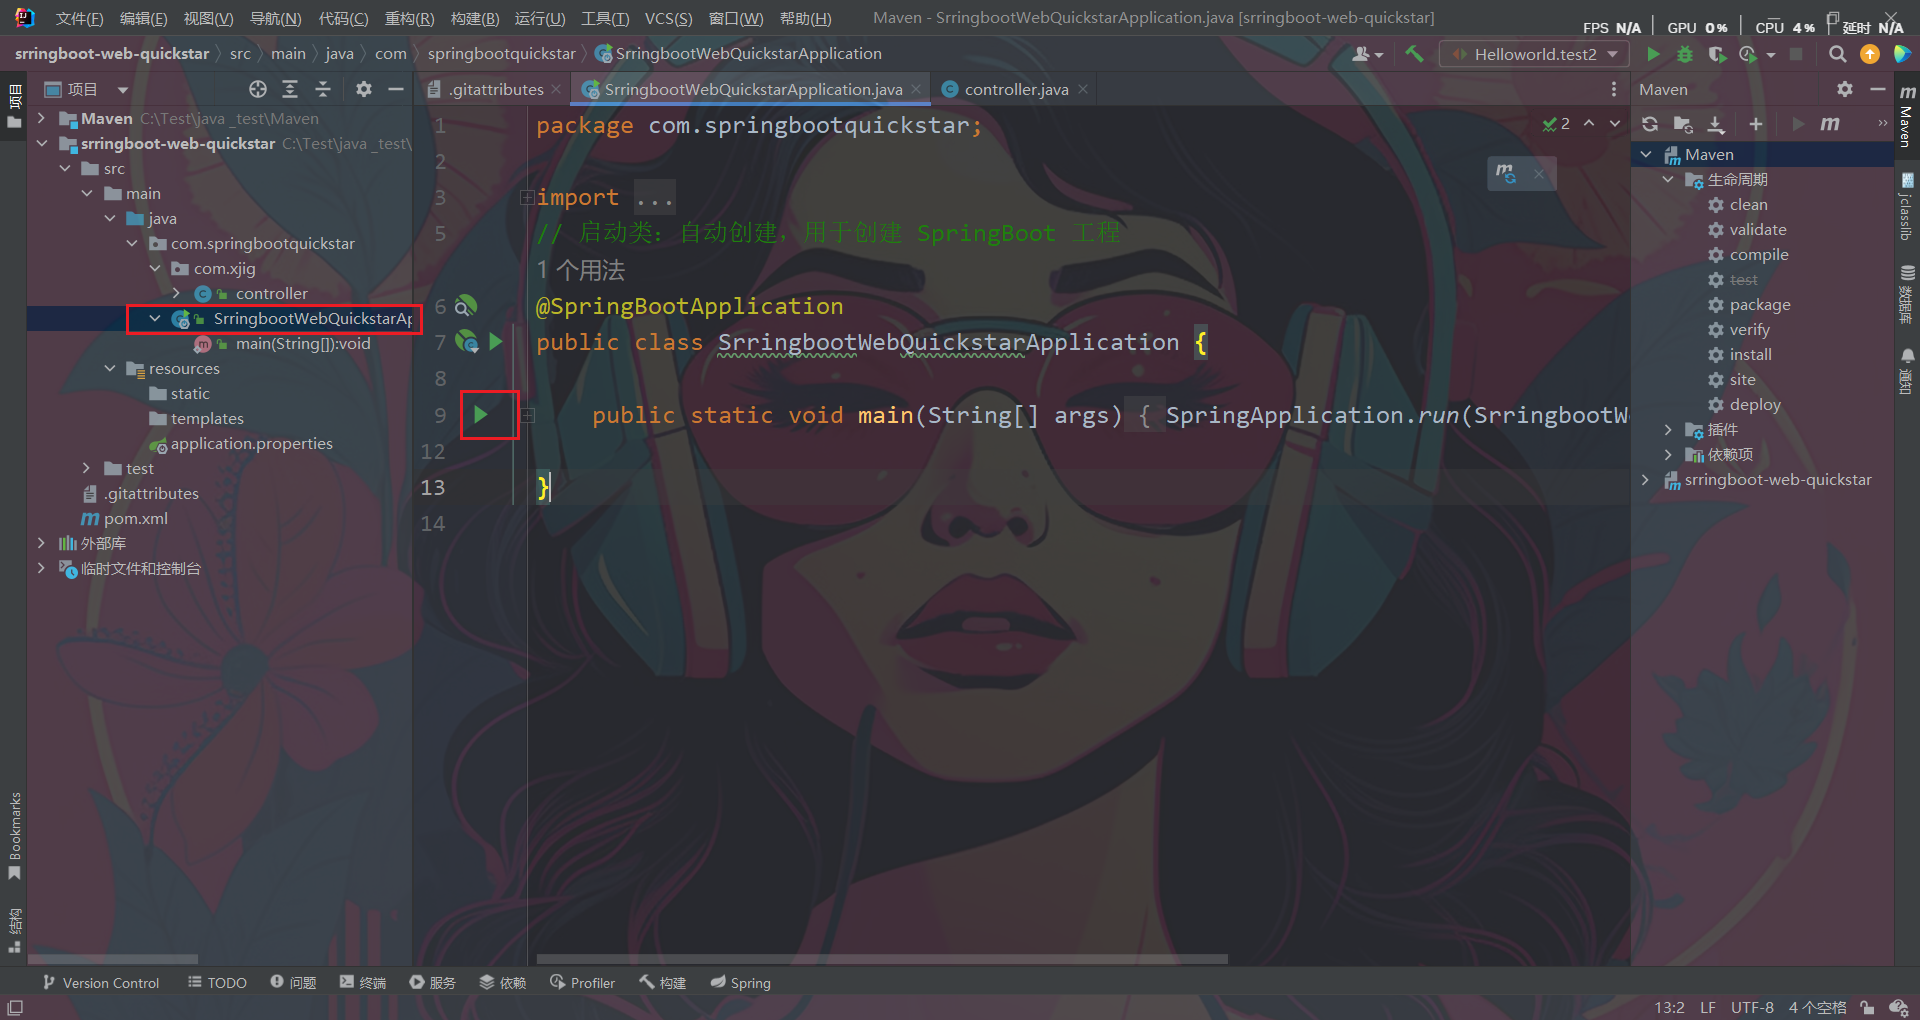Open Search Everywhere magnifier icon
Screen dimensions: 1920x1020
[1837, 54]
